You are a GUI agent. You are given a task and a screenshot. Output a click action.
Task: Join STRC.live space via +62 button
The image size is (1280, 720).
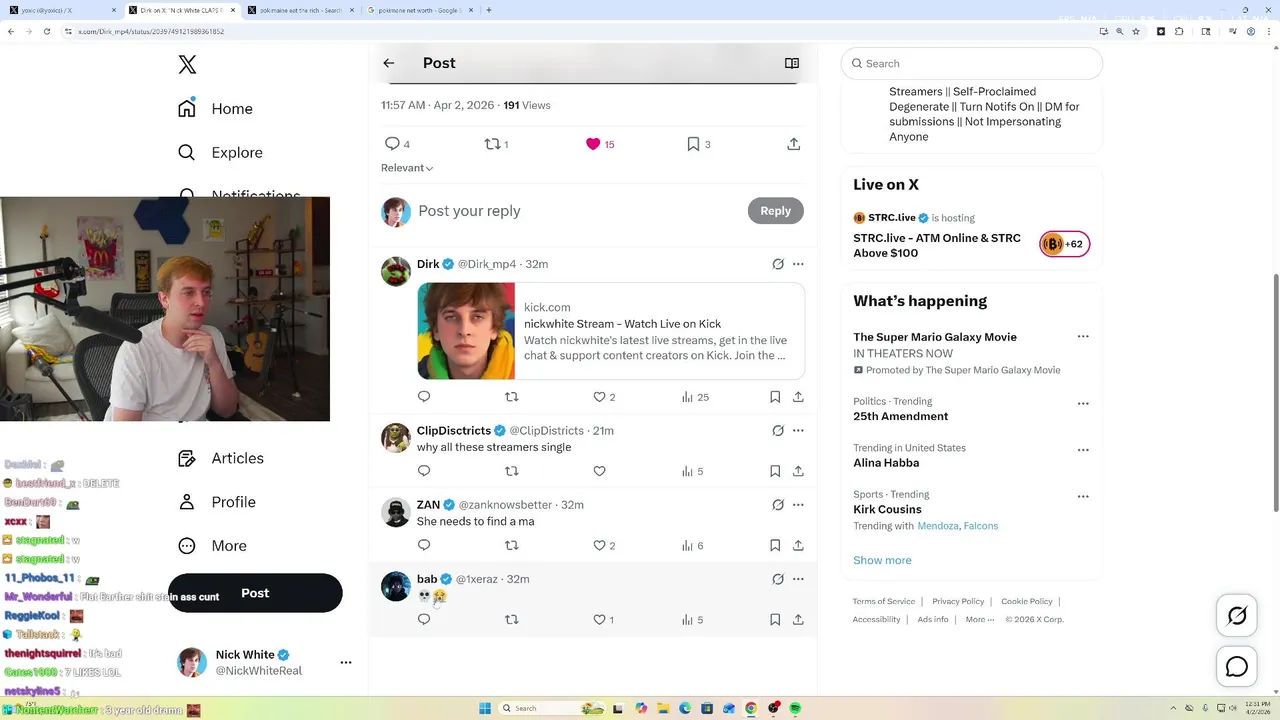pos(1064,244)
